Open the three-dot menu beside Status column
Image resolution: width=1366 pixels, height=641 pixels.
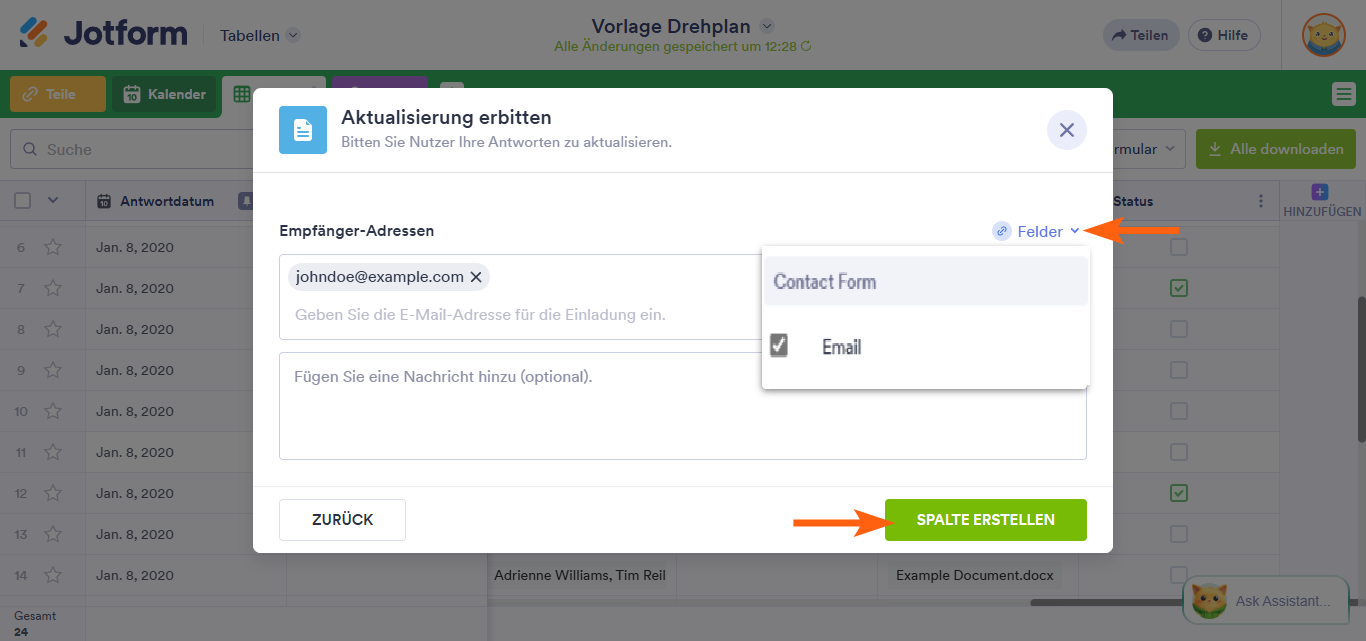click(1260, 201)
